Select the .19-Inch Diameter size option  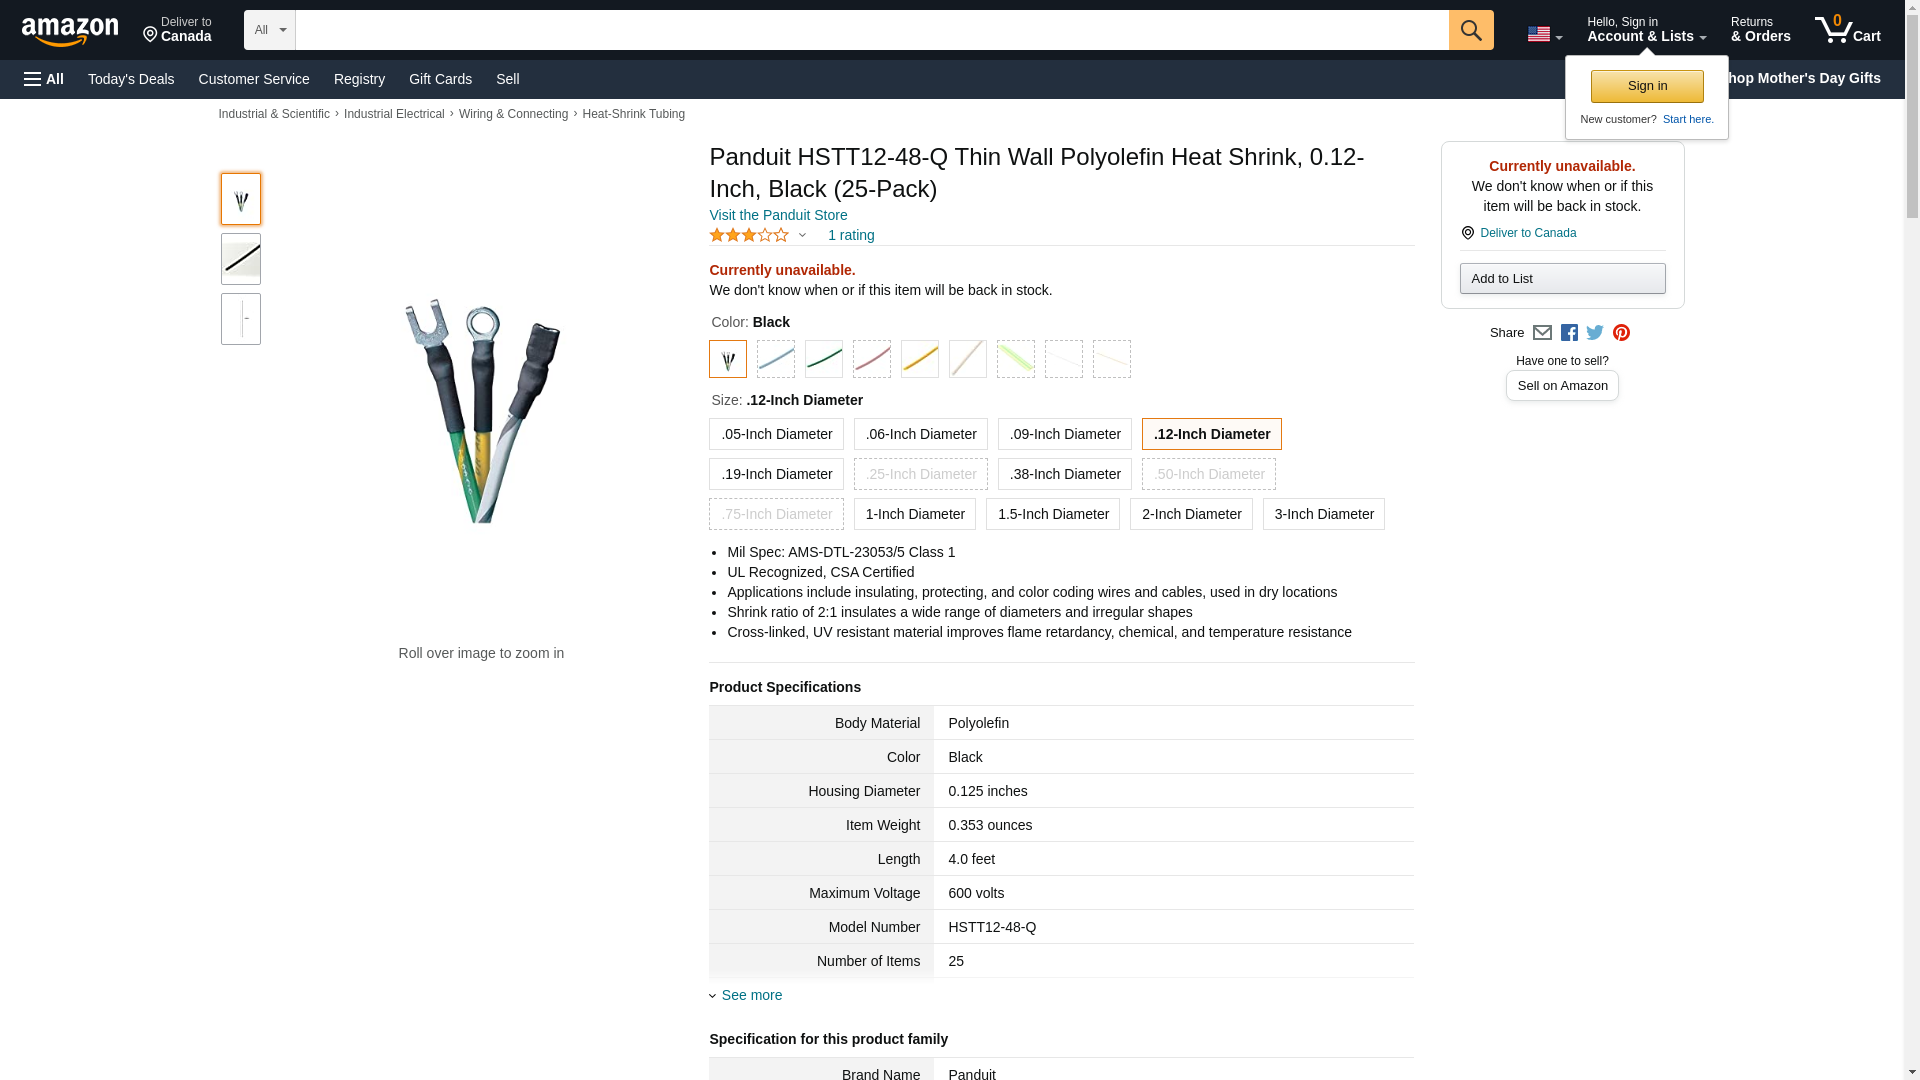pyautogui.click(x=776, y=474)
